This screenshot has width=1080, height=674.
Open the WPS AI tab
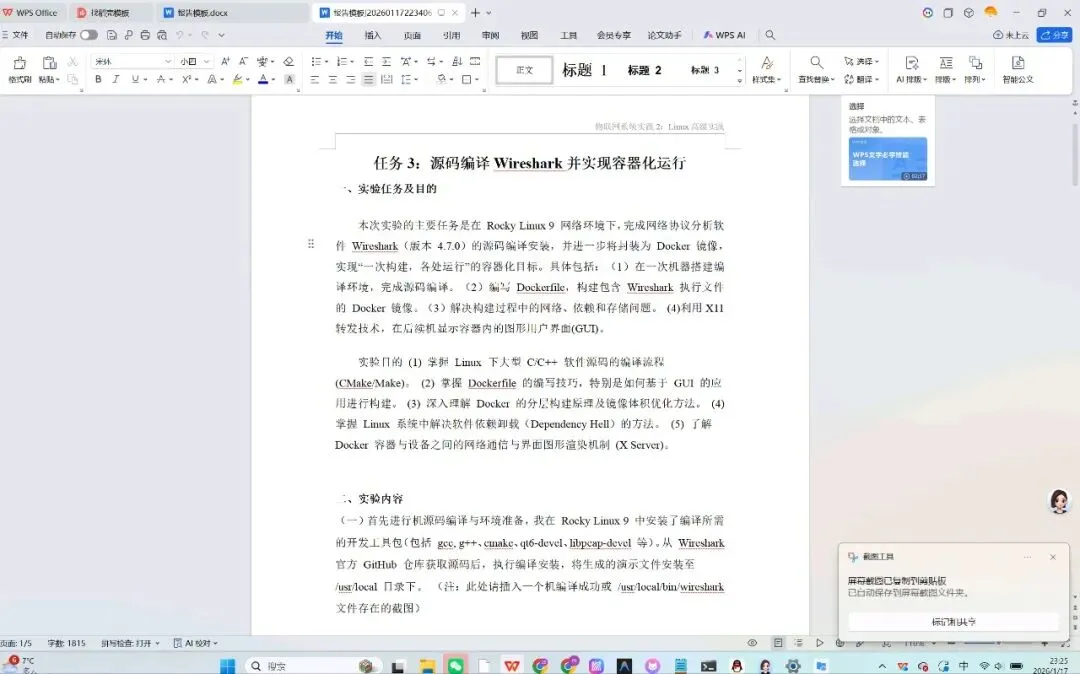click(x=724, y=35)
